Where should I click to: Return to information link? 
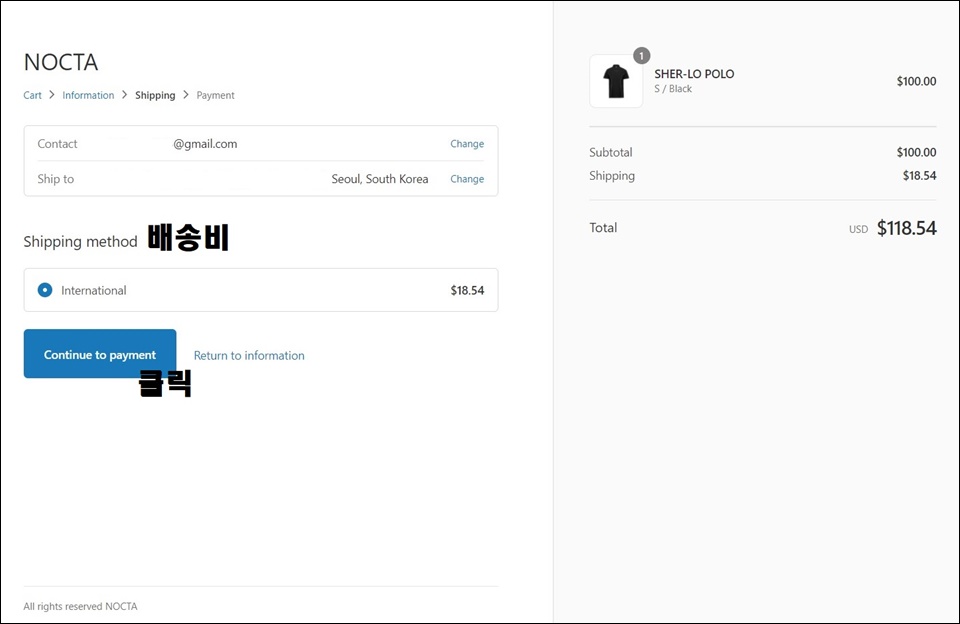point(249,355)
